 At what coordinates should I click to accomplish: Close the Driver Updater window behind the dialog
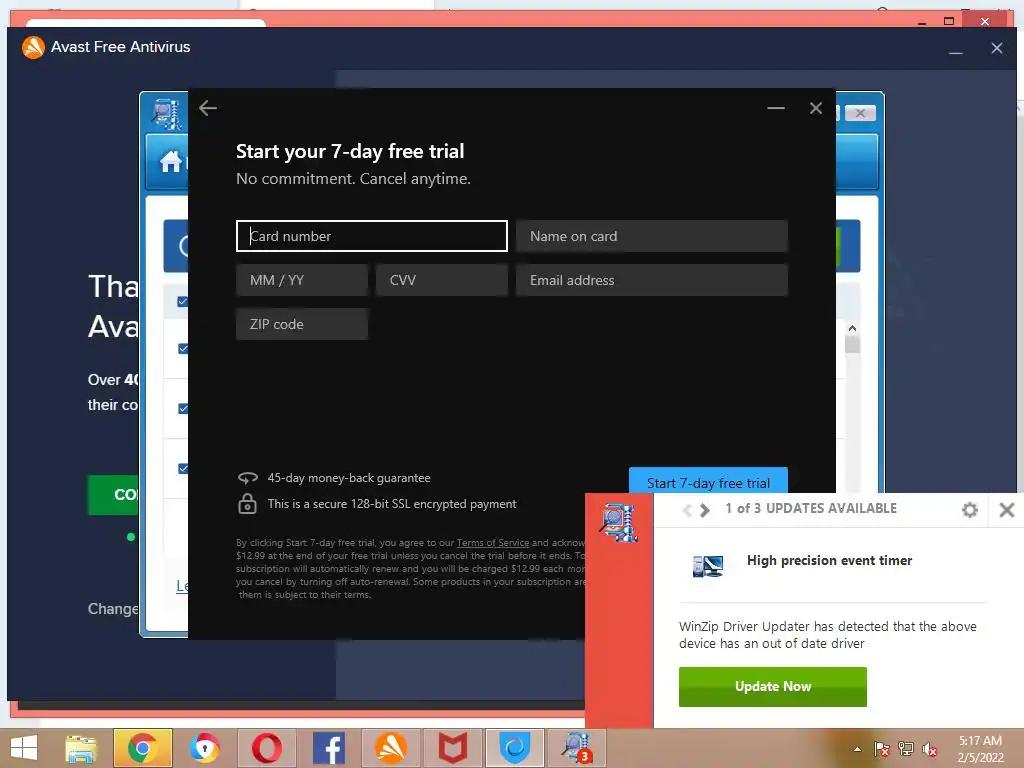[x=860, y=113]
